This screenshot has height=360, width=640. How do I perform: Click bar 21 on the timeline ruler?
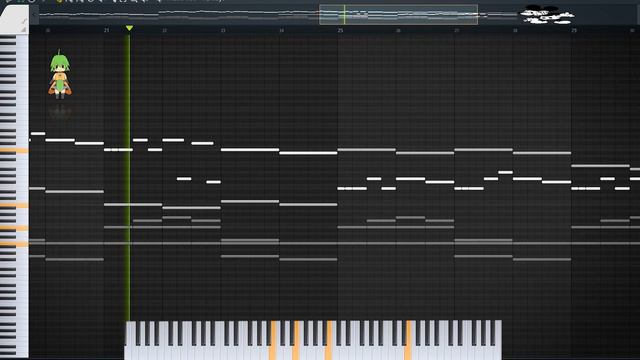coord(107,31)
